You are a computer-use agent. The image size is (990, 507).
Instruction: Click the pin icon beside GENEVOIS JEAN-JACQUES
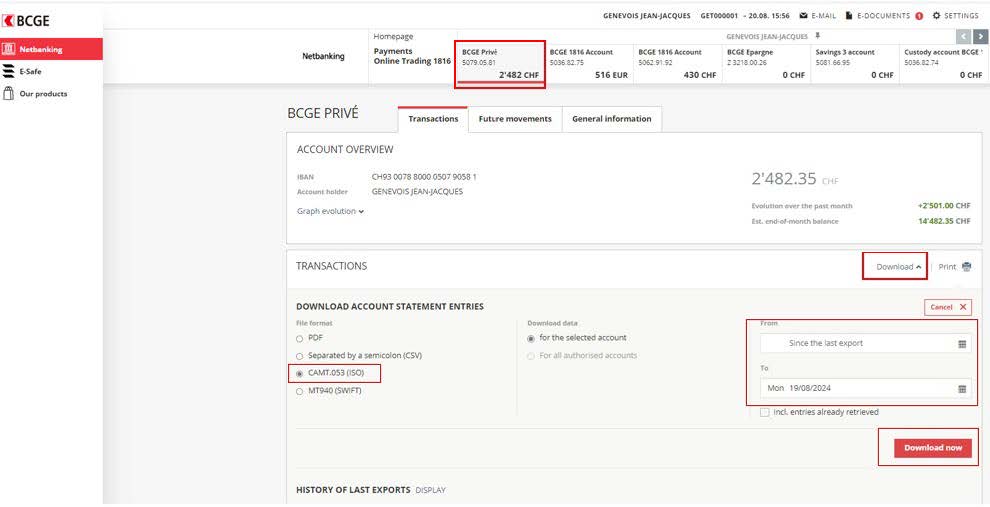[818, 36]
